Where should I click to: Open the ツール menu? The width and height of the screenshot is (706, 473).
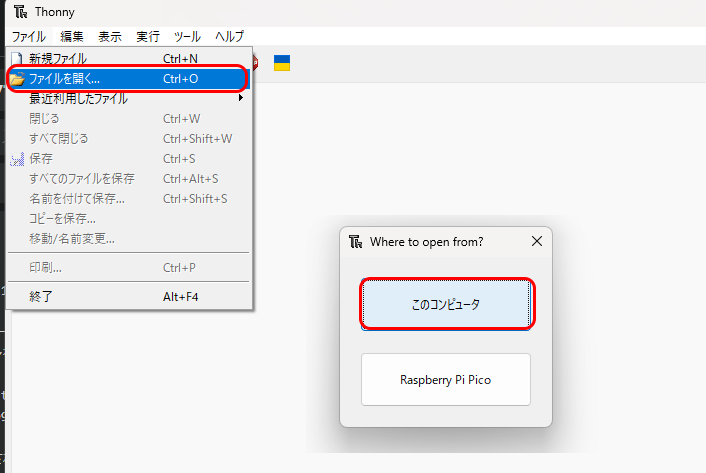(x=187, y=36)
